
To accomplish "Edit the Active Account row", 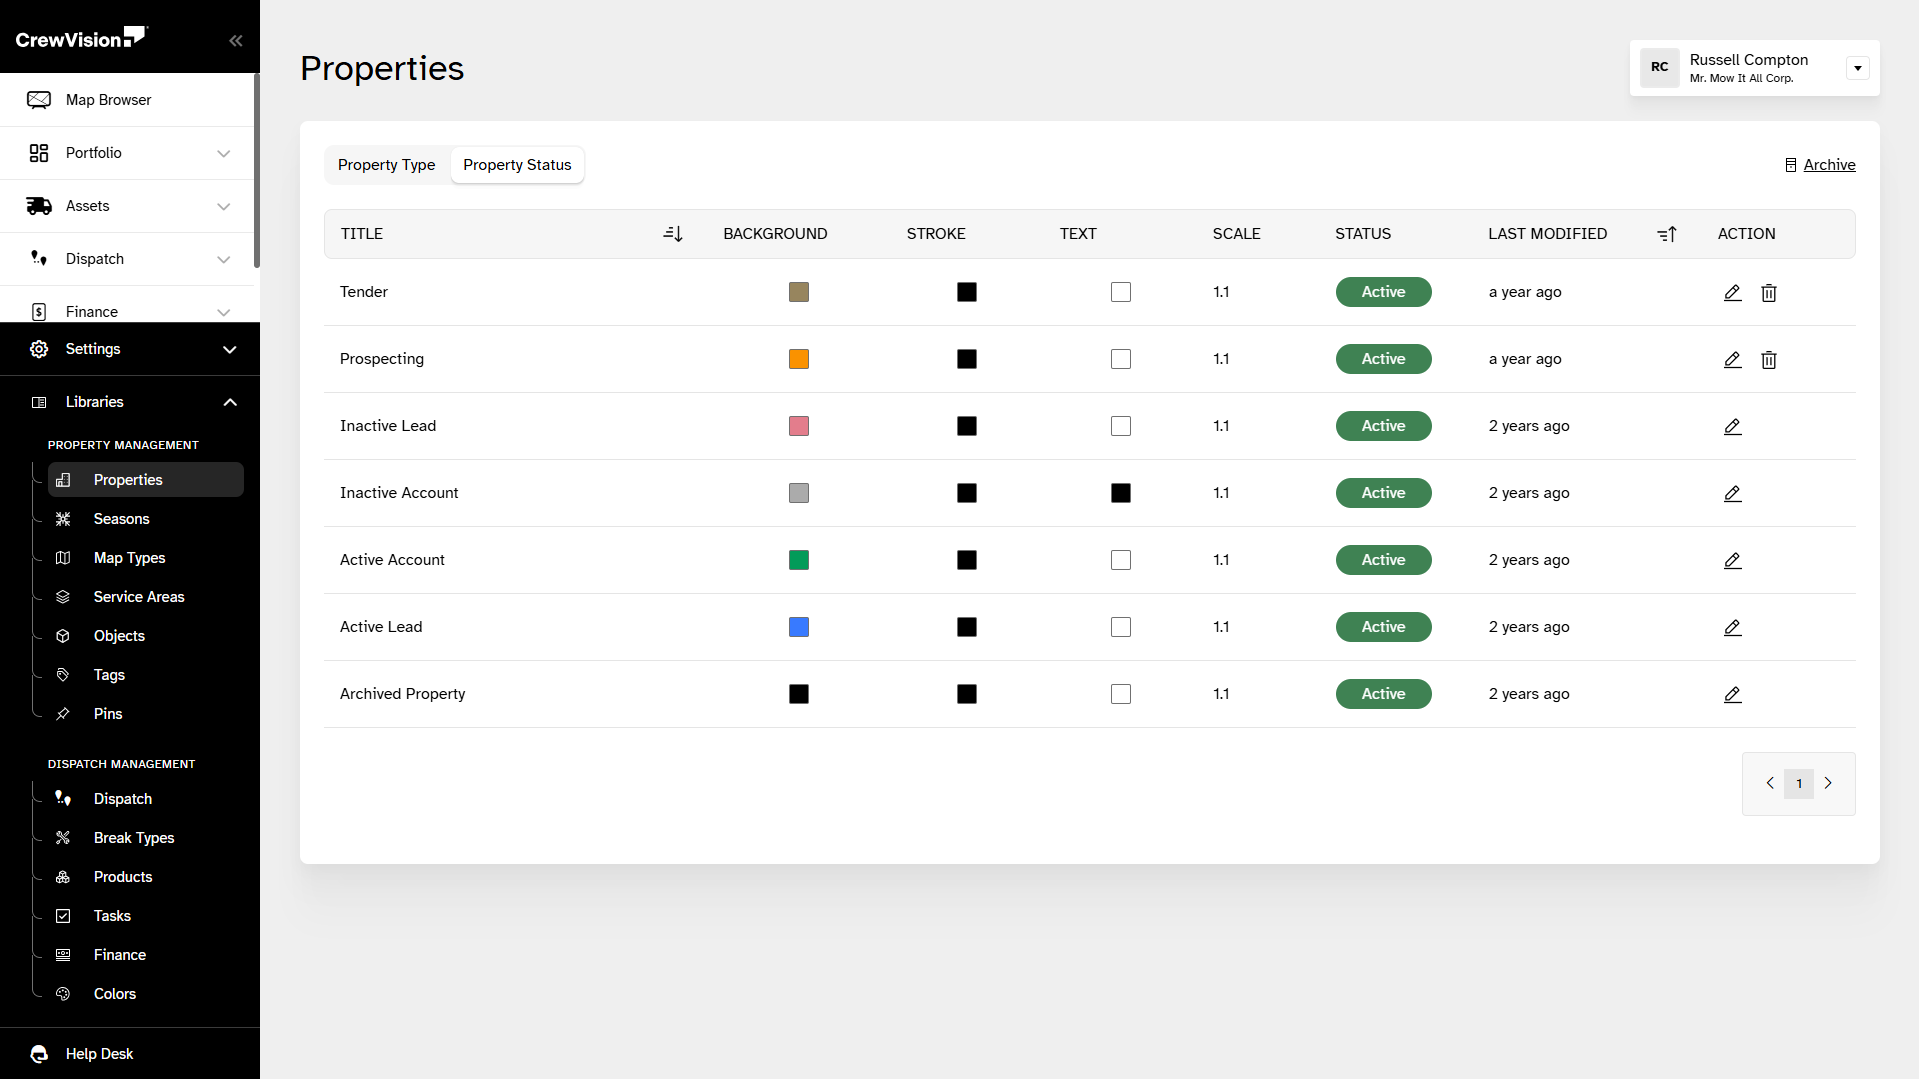I will [1733, 561].
